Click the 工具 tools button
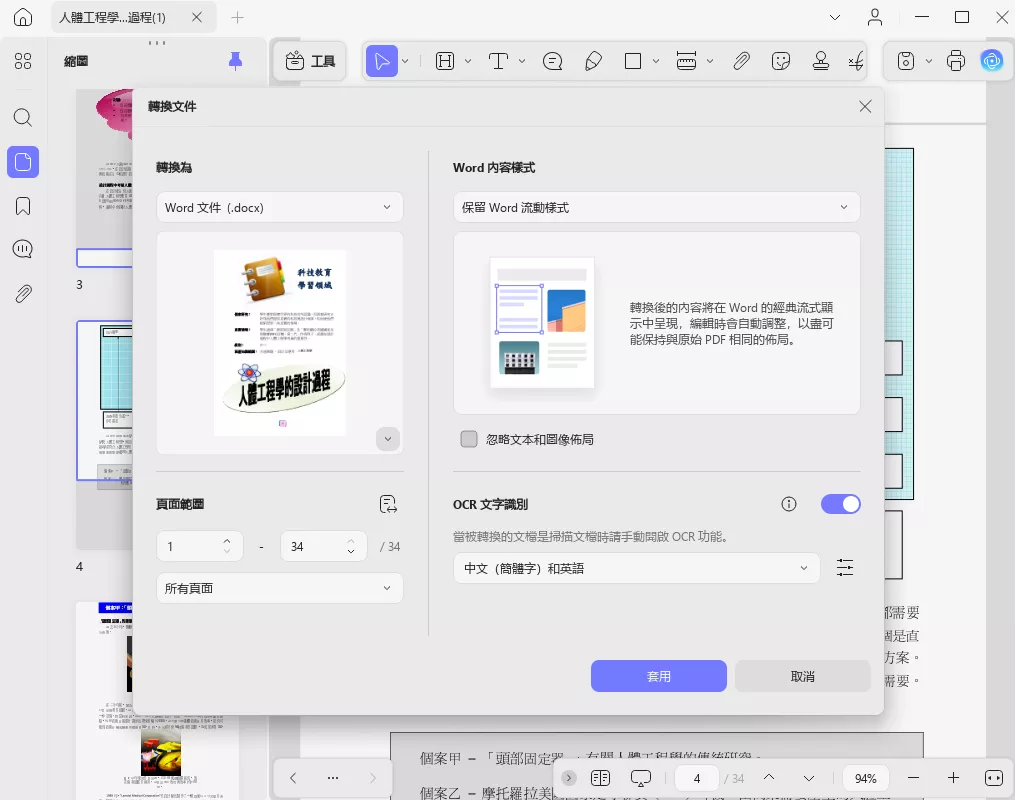 (x=310, y=61)
